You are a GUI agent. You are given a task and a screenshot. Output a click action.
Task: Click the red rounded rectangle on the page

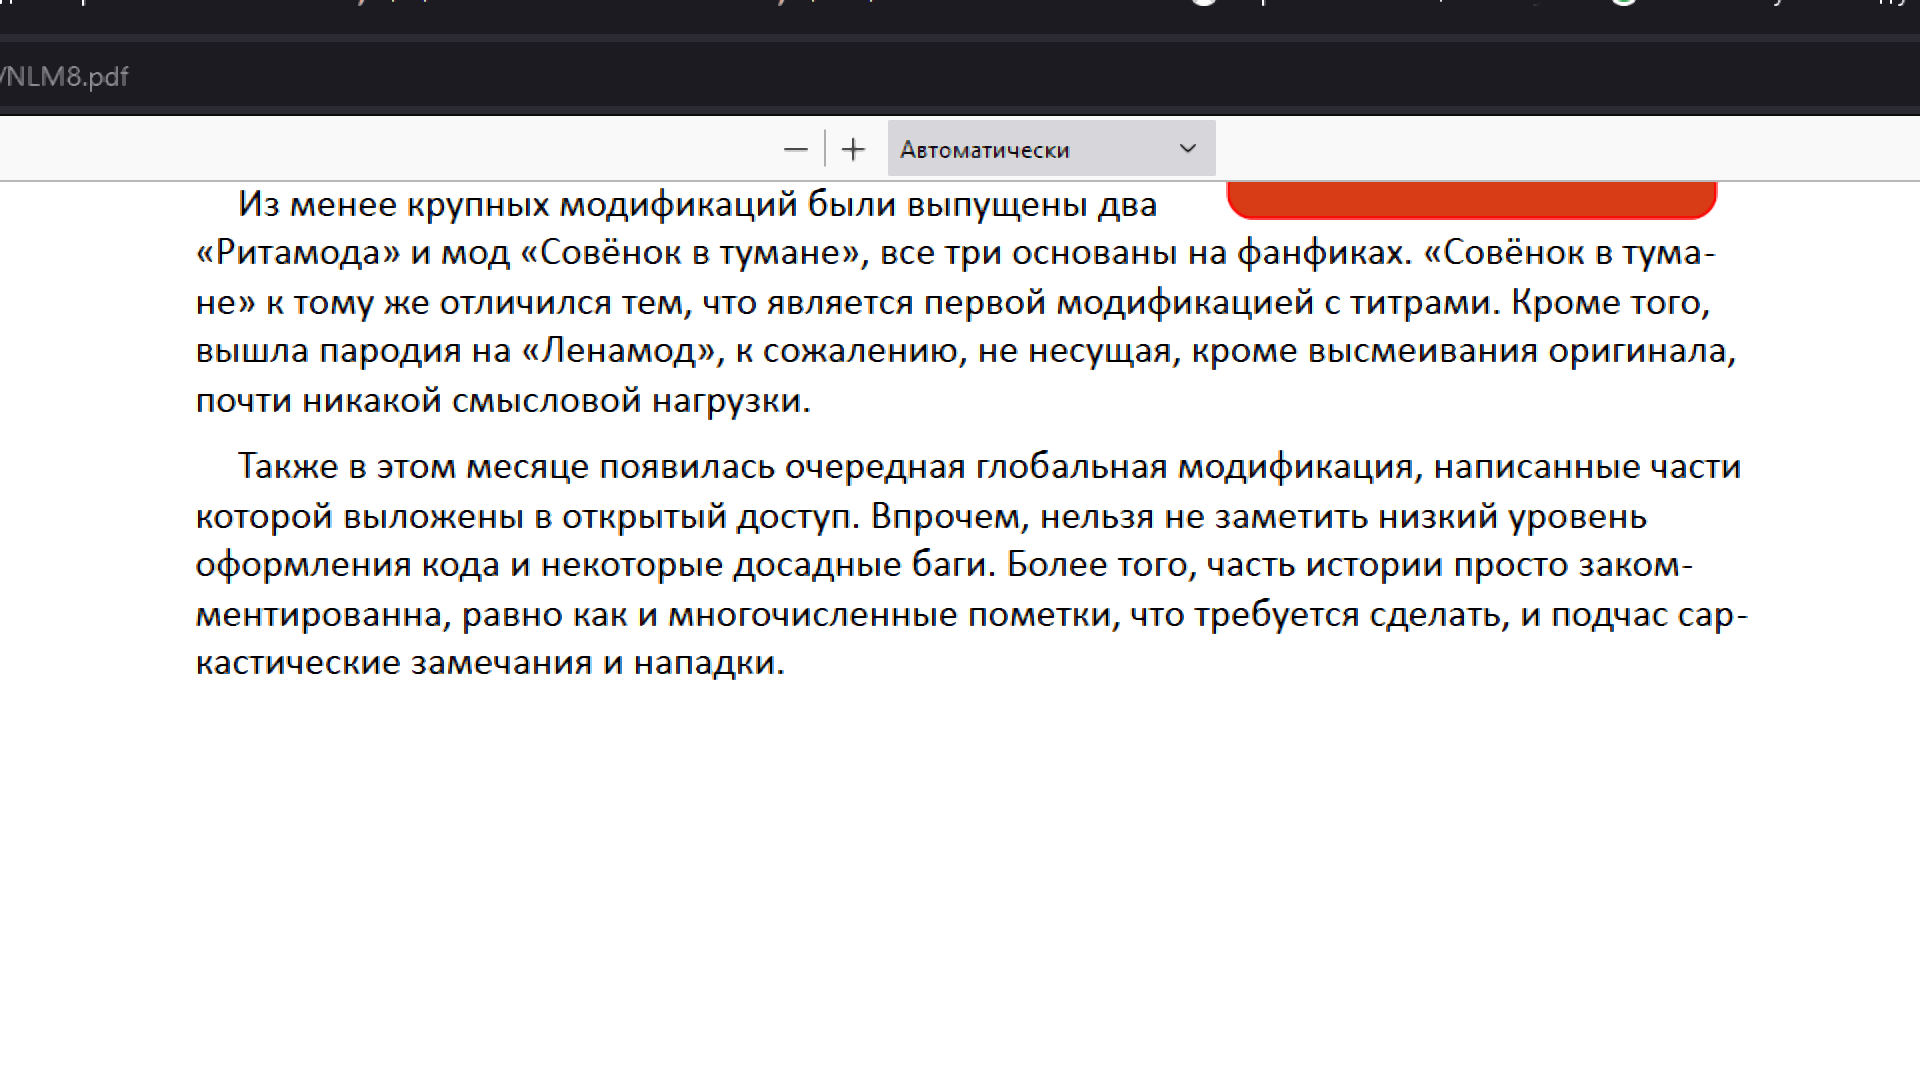click(x=1470, y=198)
